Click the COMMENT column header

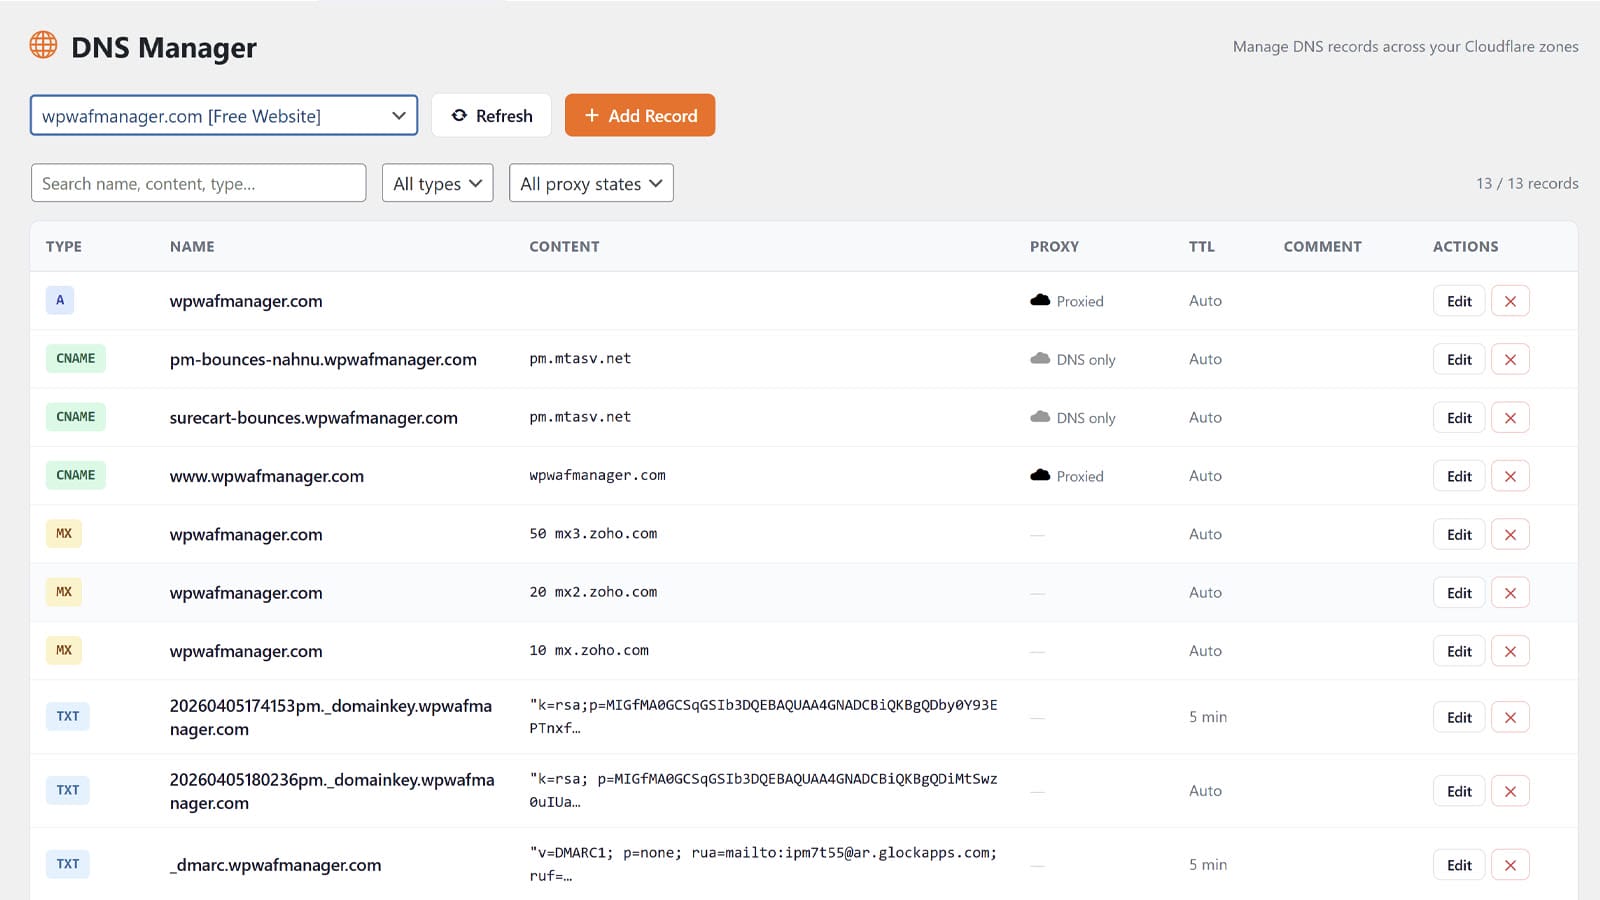pyautogui.click(x=1322, y=246)
